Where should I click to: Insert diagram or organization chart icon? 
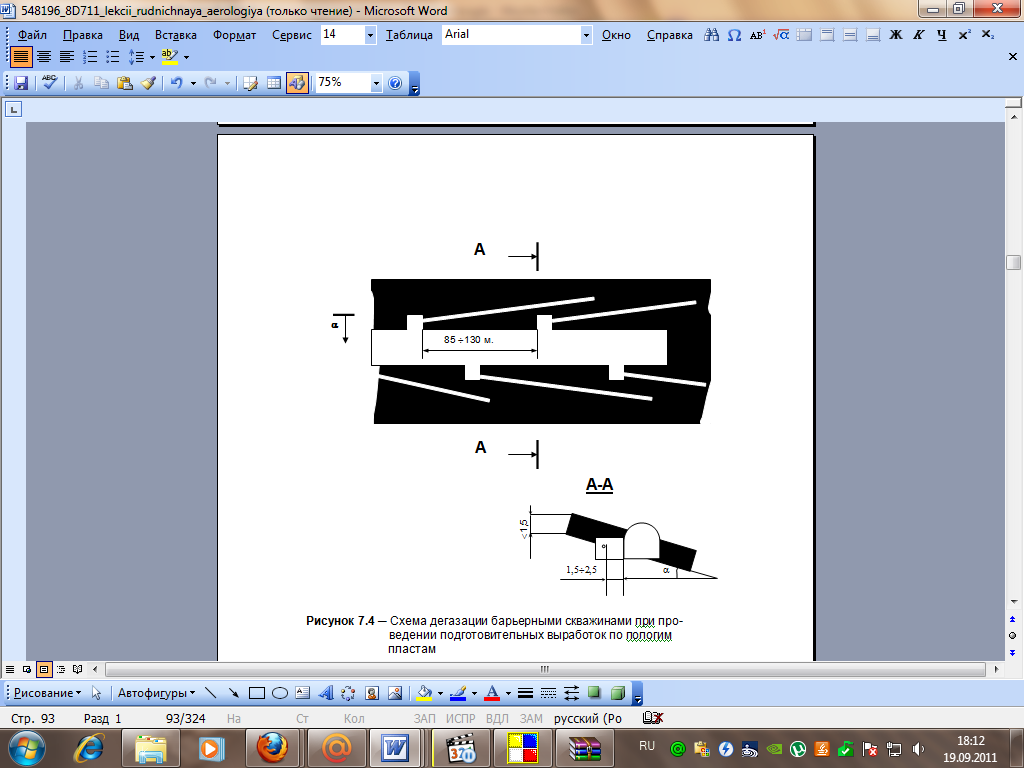(348, 693)
